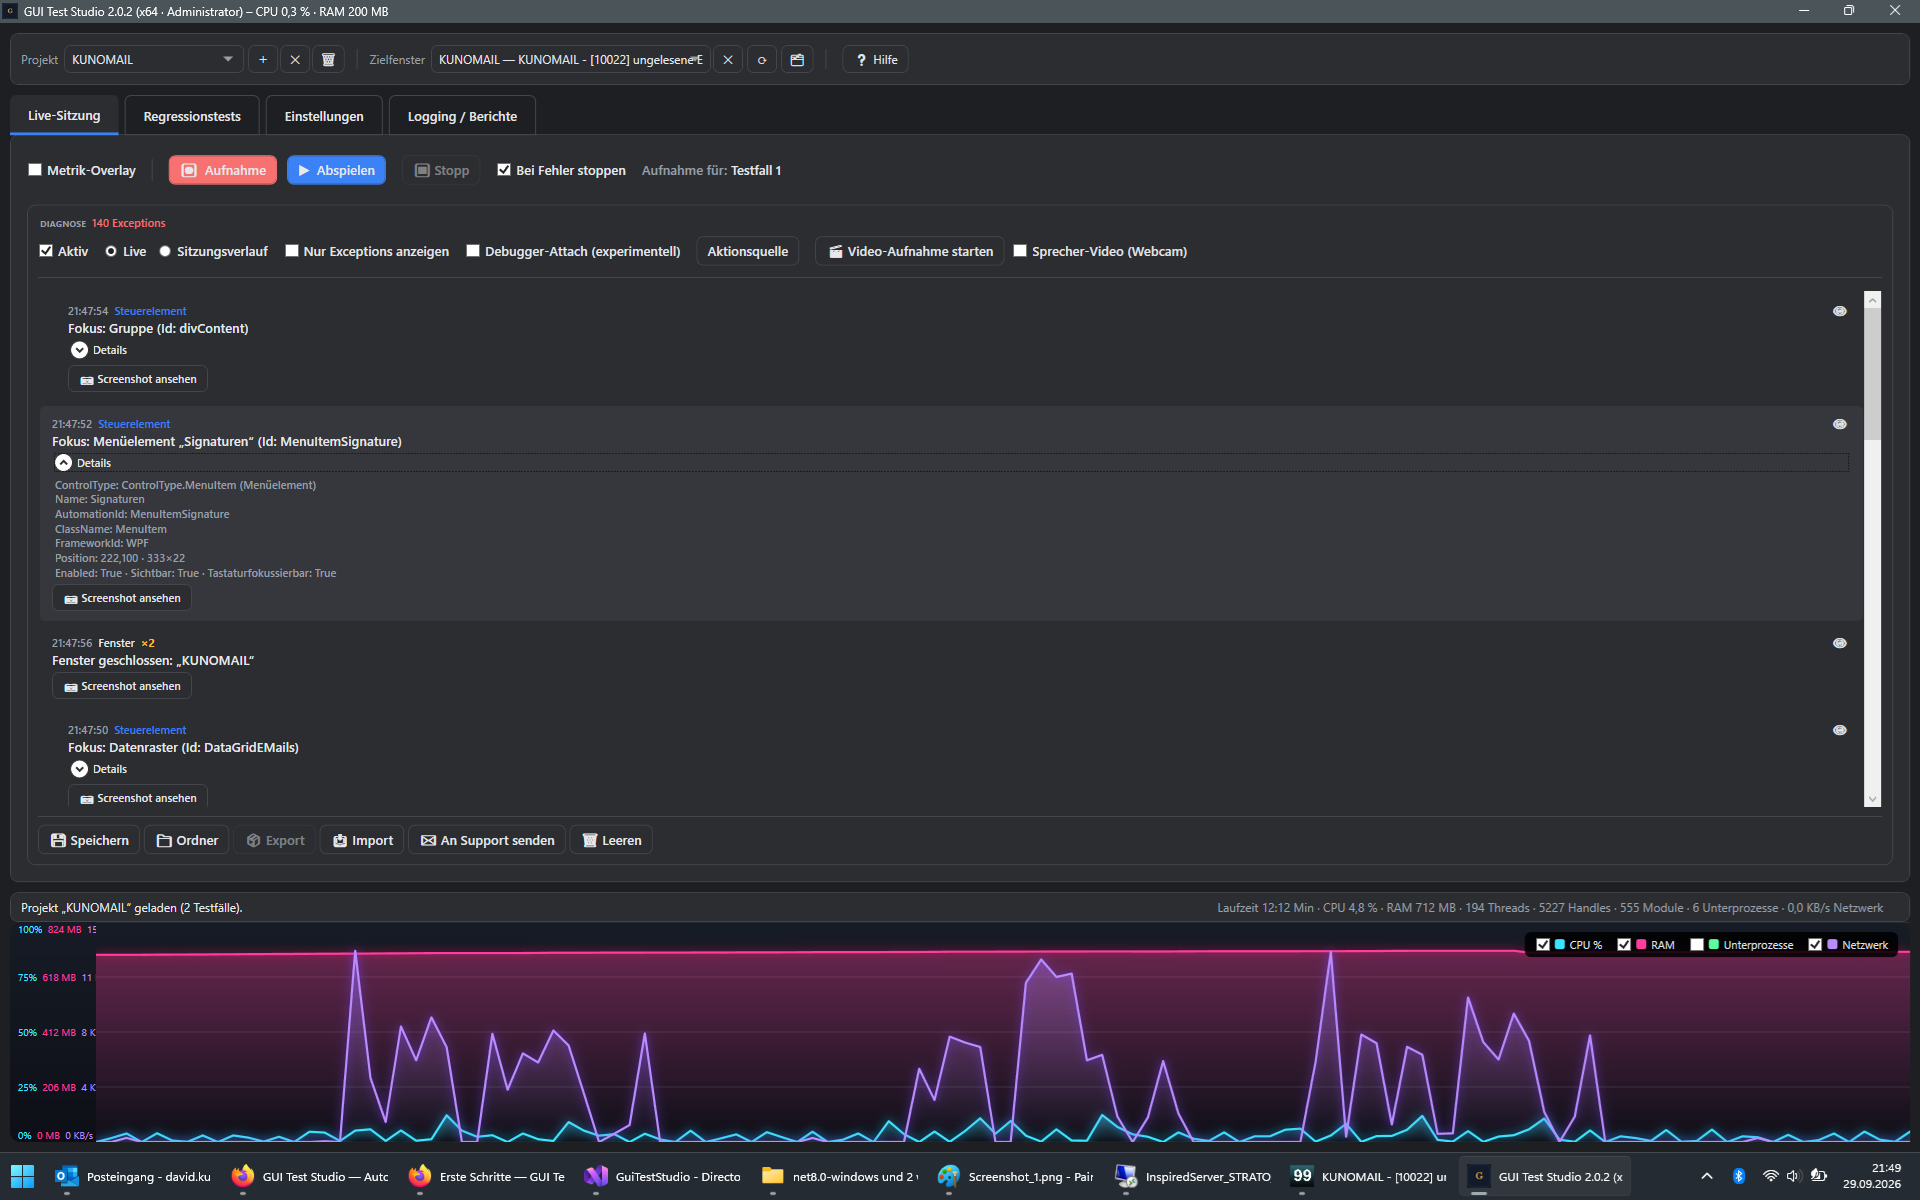Open the window picker icon beside refresh
The height and width of the screenshot is (1200, 1920).
tap(797, 60)
